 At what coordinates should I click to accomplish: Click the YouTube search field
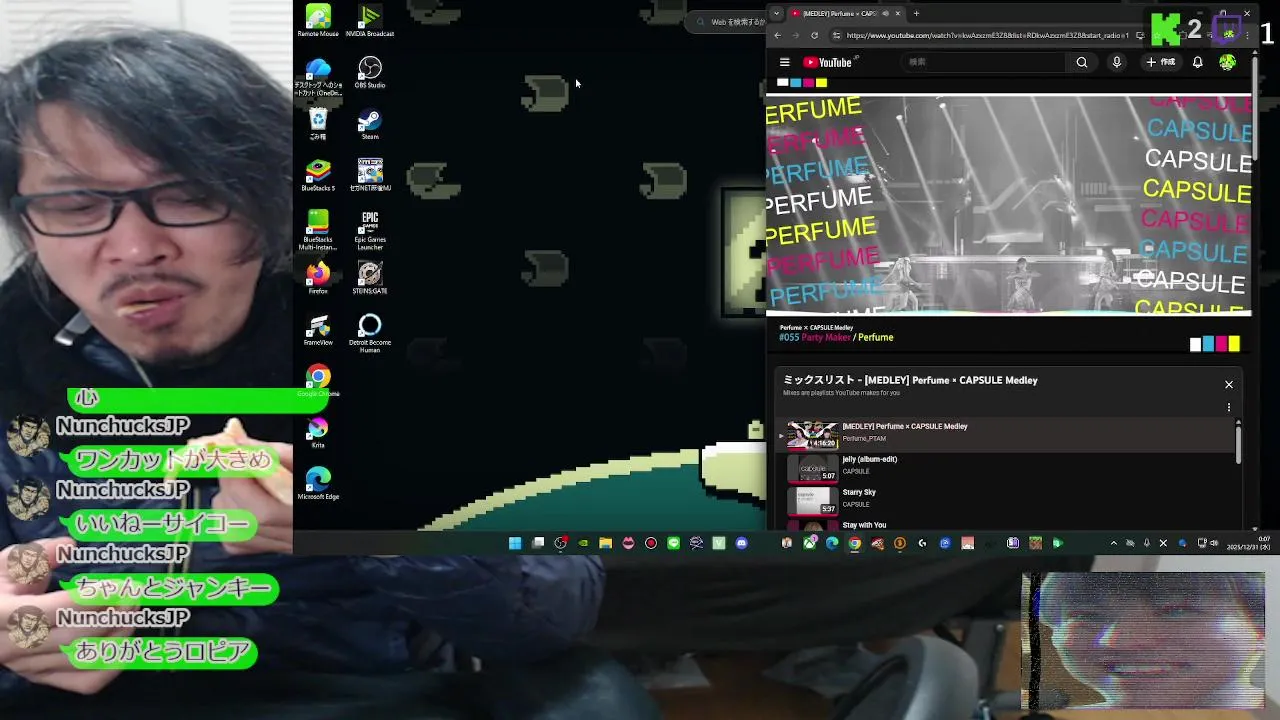click(983, 62)
